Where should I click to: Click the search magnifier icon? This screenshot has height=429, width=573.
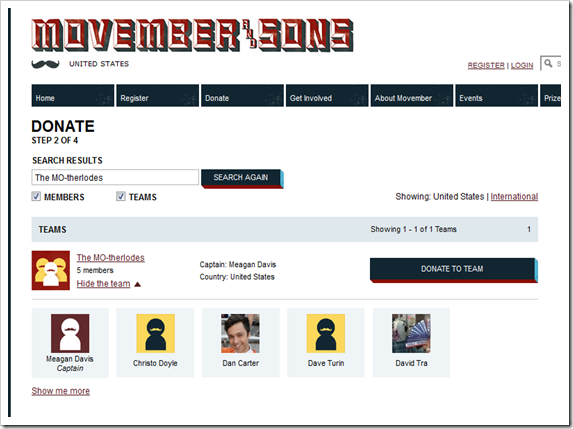[548, 63]
